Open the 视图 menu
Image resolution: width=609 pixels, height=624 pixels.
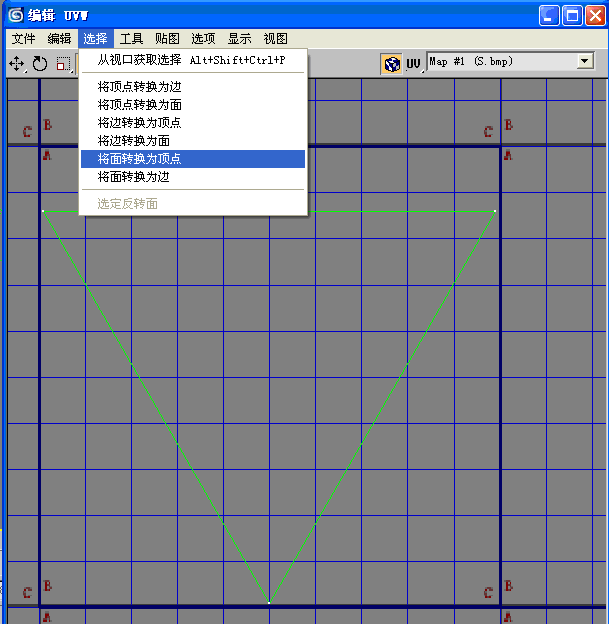pos(275,39)
